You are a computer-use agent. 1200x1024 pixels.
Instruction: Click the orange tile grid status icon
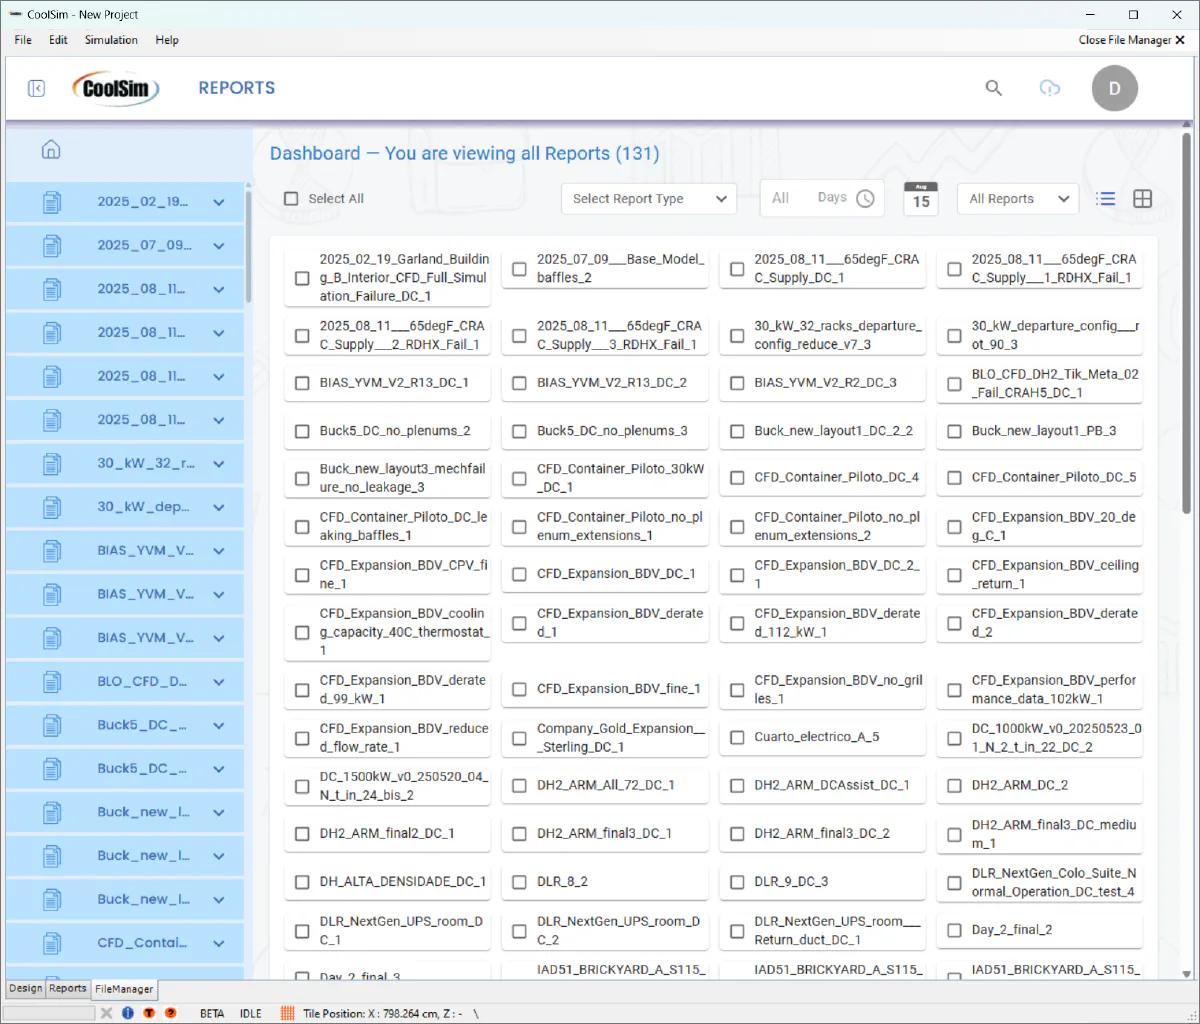[287, 1013]
